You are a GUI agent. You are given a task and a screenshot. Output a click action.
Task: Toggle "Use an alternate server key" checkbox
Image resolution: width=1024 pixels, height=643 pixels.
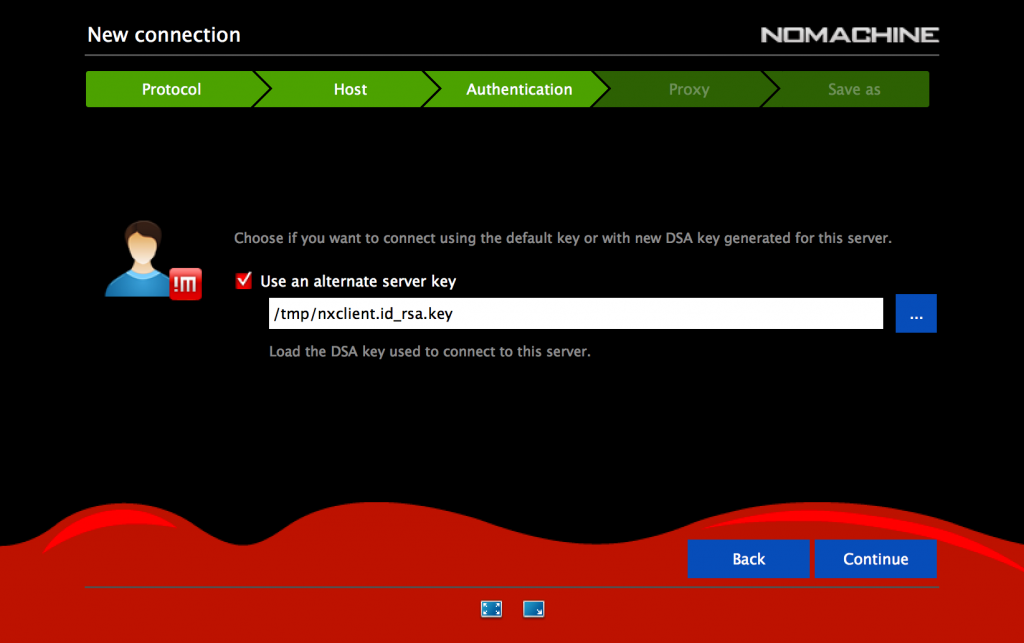pyautogui.click(x=243, y=281)
